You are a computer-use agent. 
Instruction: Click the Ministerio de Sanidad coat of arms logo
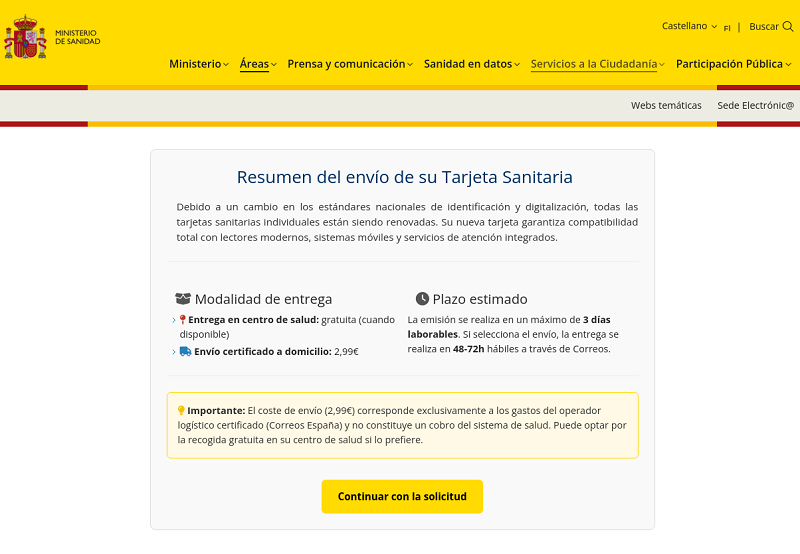pos(25,39)
